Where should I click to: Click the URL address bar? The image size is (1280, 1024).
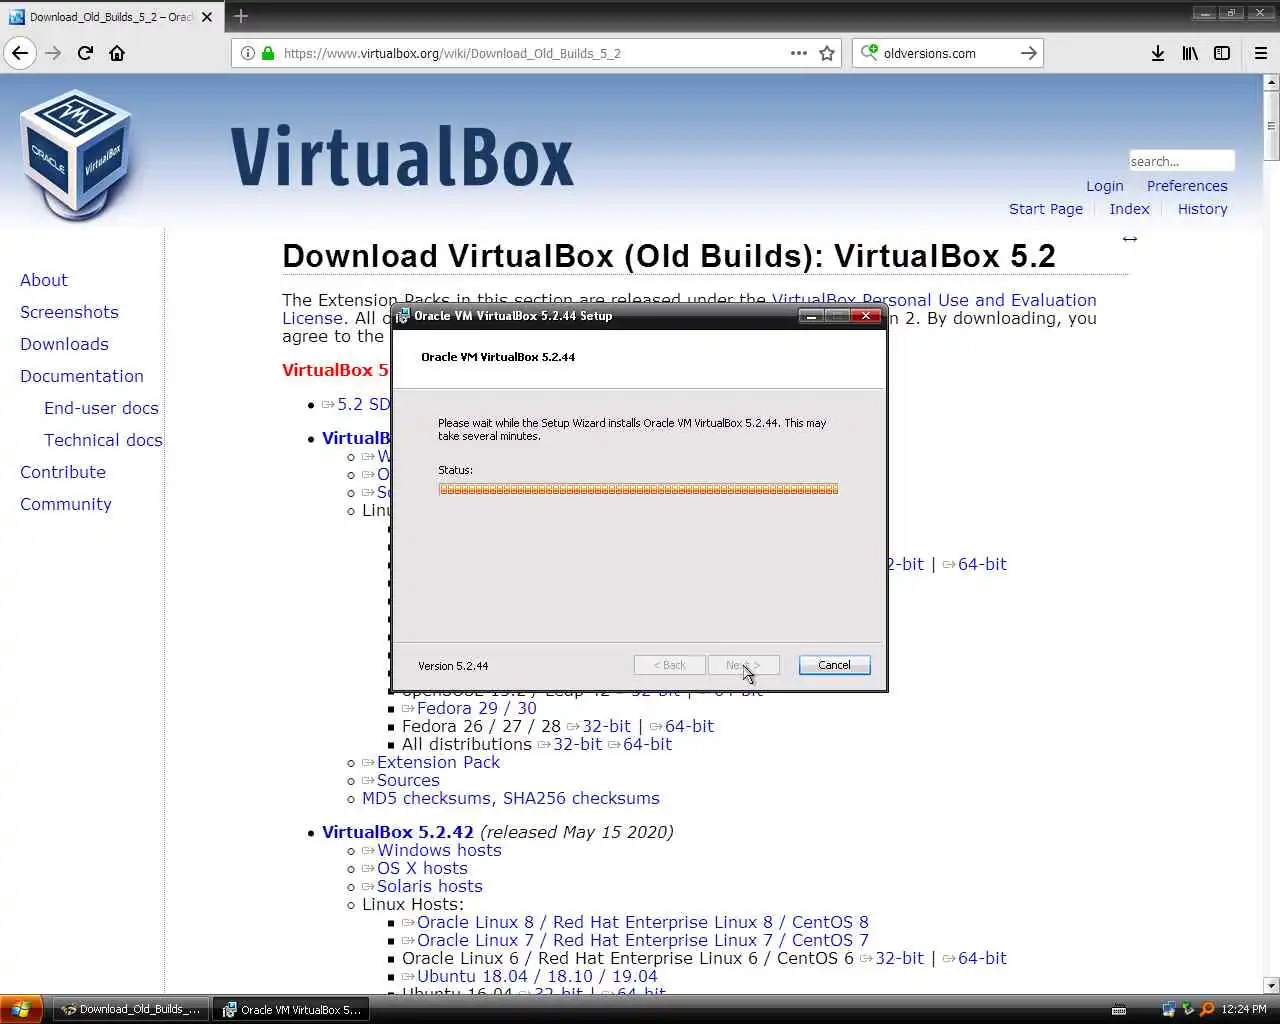tap(535, 53)
